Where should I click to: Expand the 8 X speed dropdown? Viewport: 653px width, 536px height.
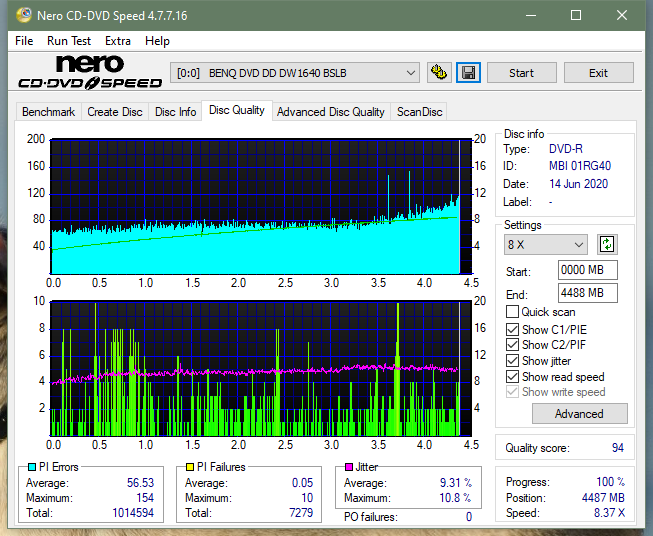546,244
